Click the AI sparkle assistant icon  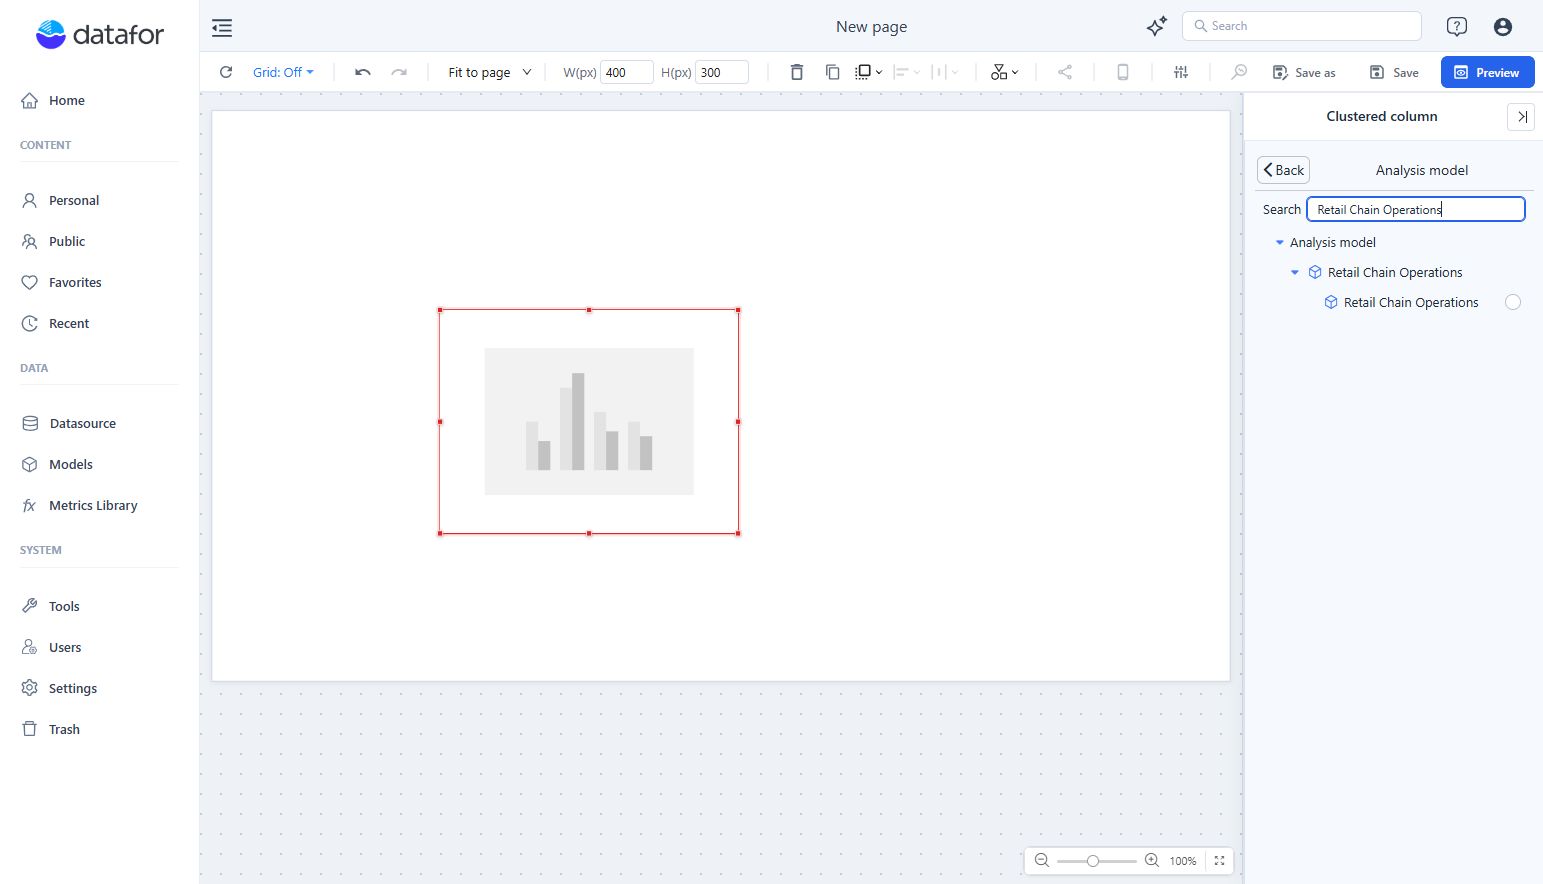[1157, 27]
